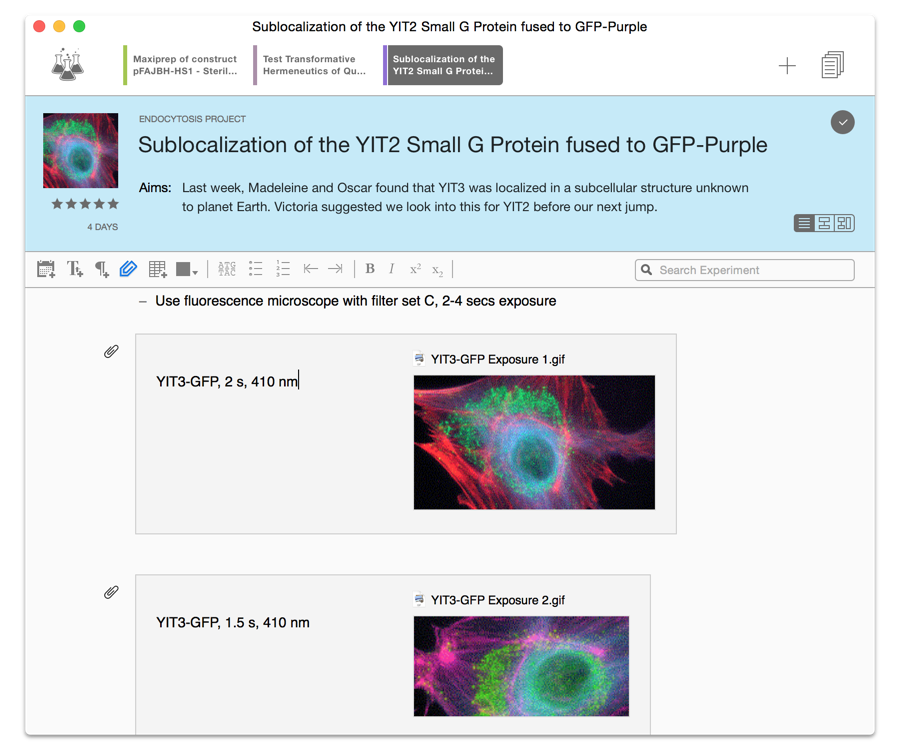Set the experiment star rating
900x750 pixels.
click(85, 204)
